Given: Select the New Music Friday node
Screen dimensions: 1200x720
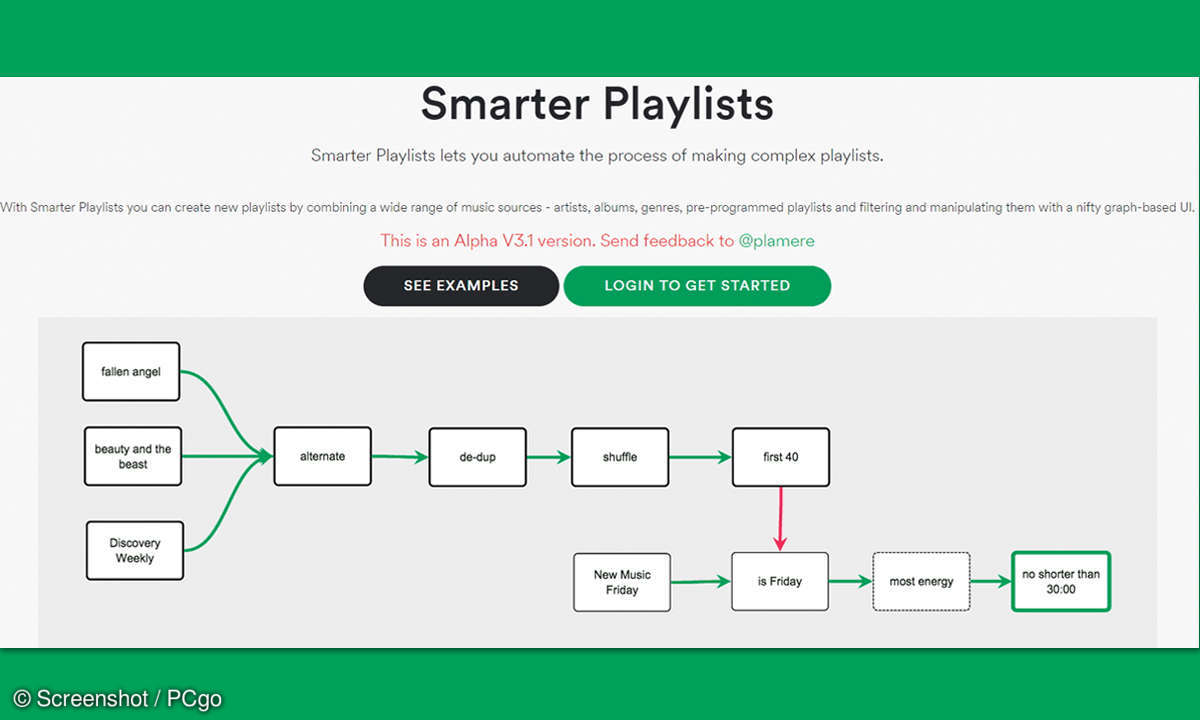Looking at the screenshot, I should point(622,582).
